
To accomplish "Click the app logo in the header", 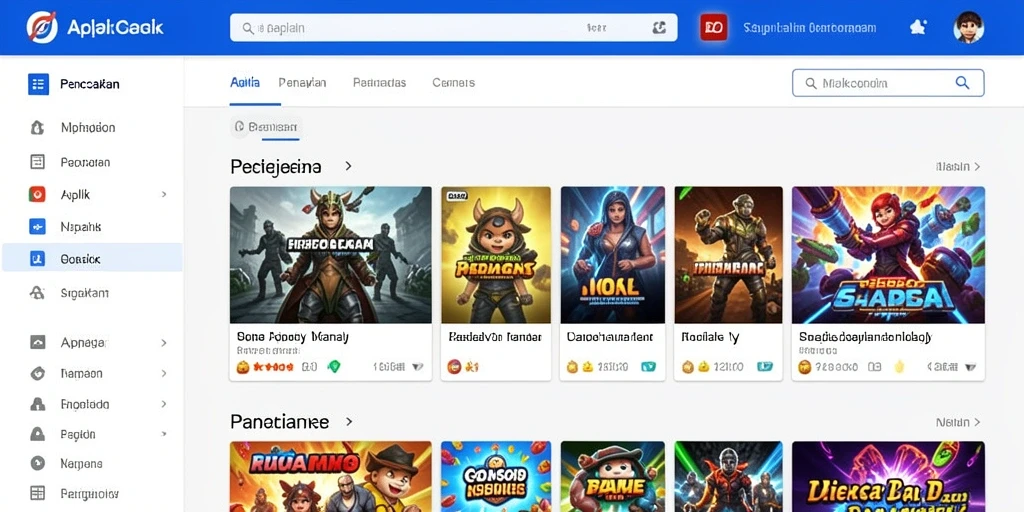I will coord(42,27).
